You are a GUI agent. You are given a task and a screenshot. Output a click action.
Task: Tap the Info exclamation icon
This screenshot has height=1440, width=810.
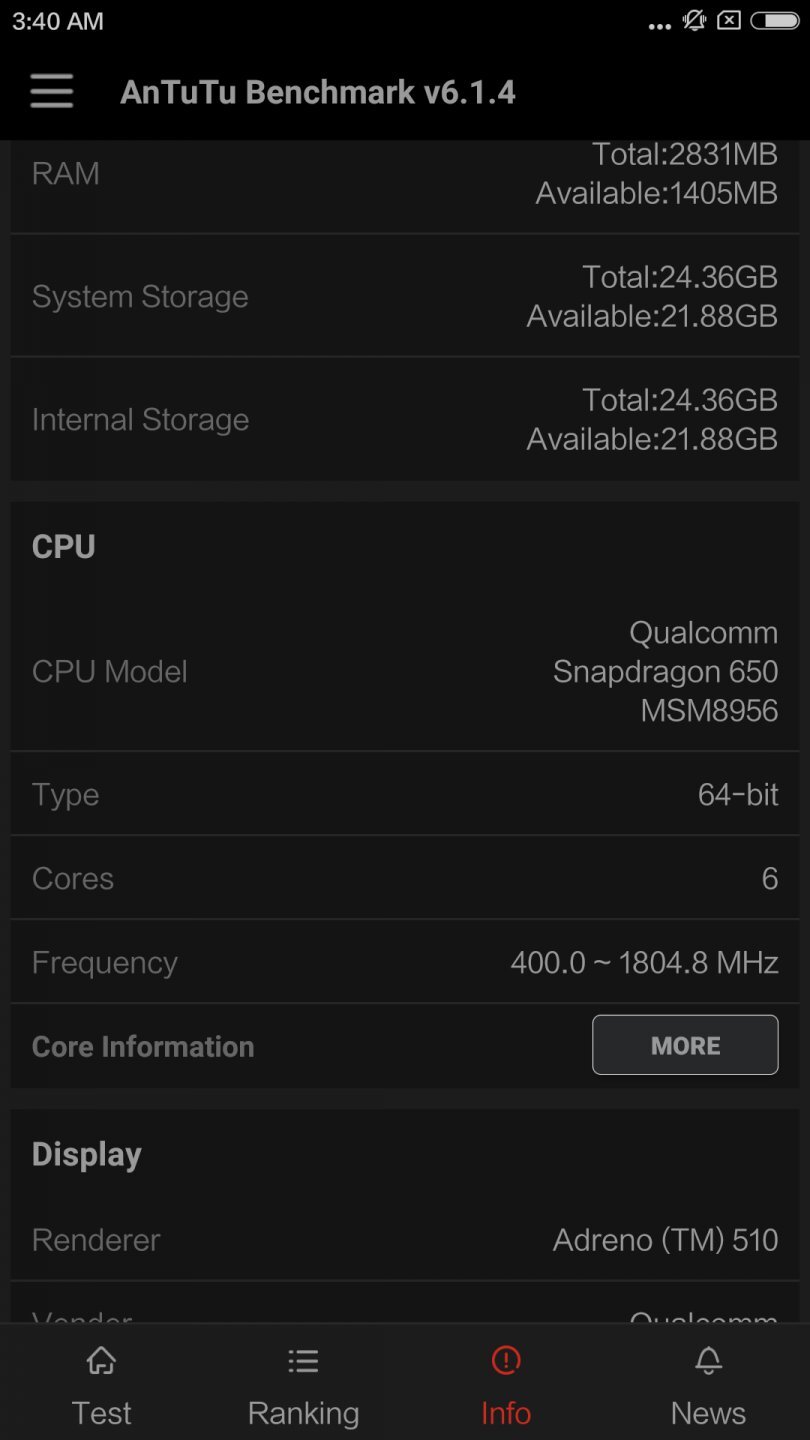[505, 1361]
